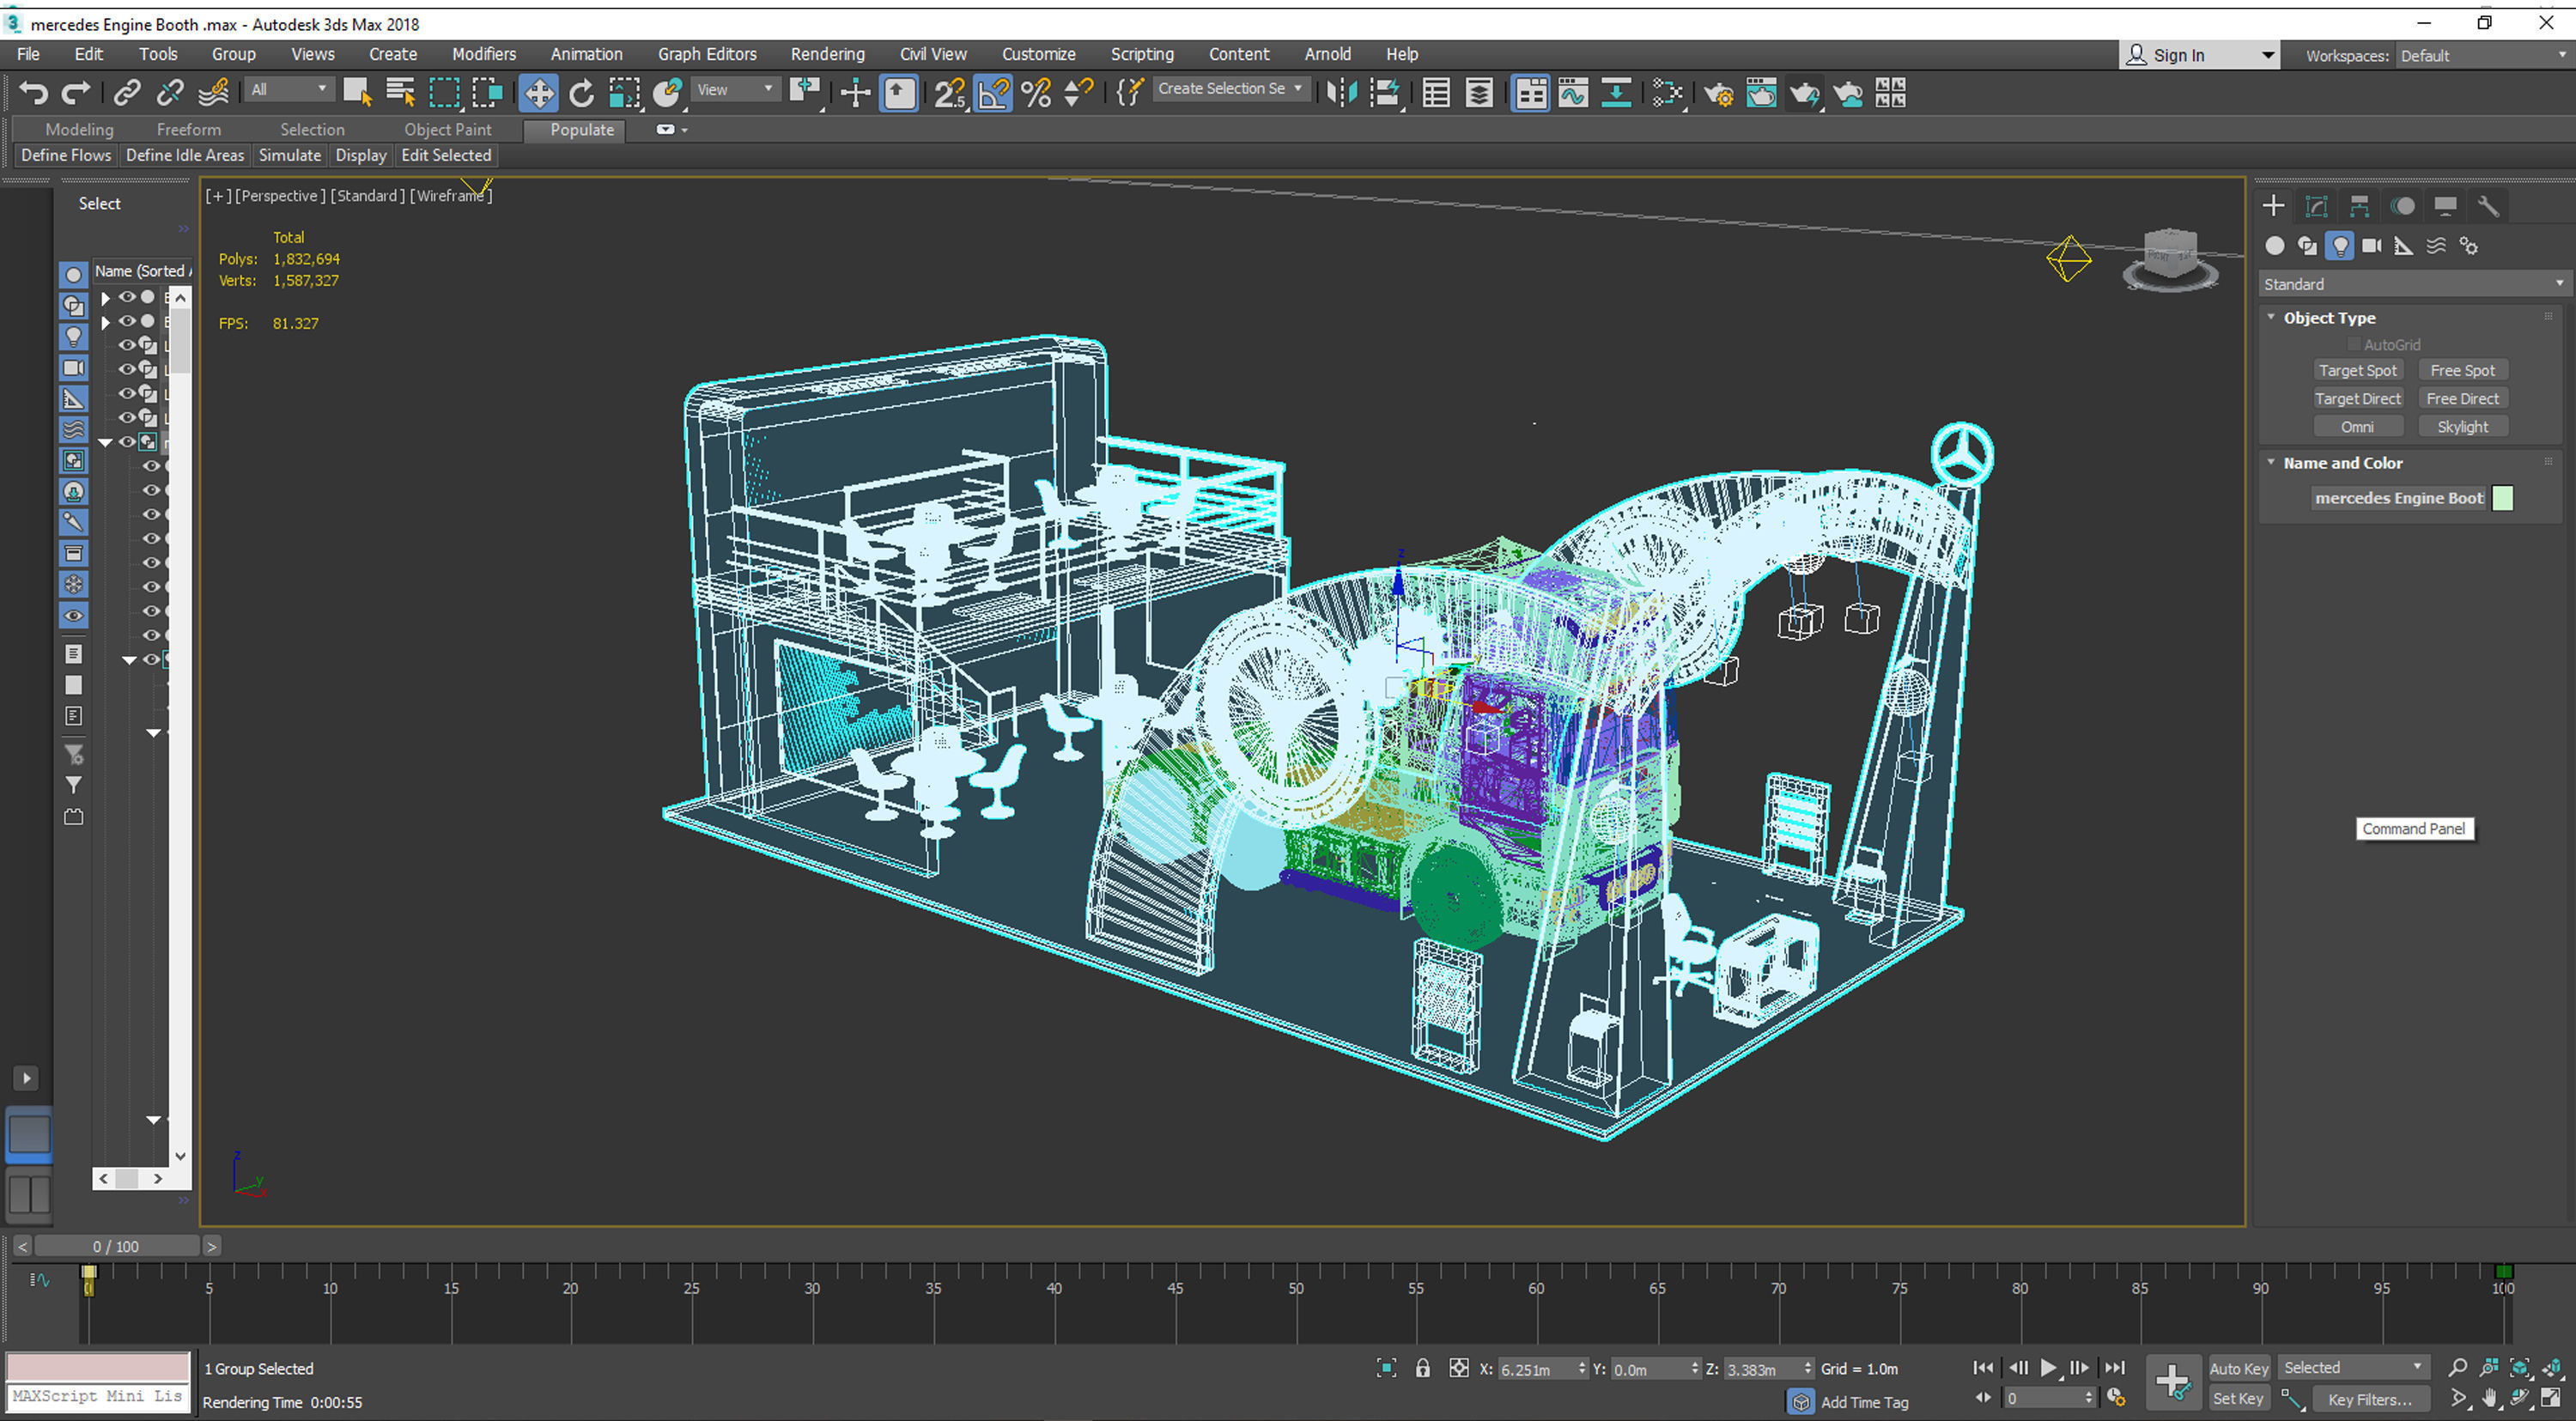Open the Rendering menu
Viewport: 2576px width, 1421px height.
click(x=827, y=54)
